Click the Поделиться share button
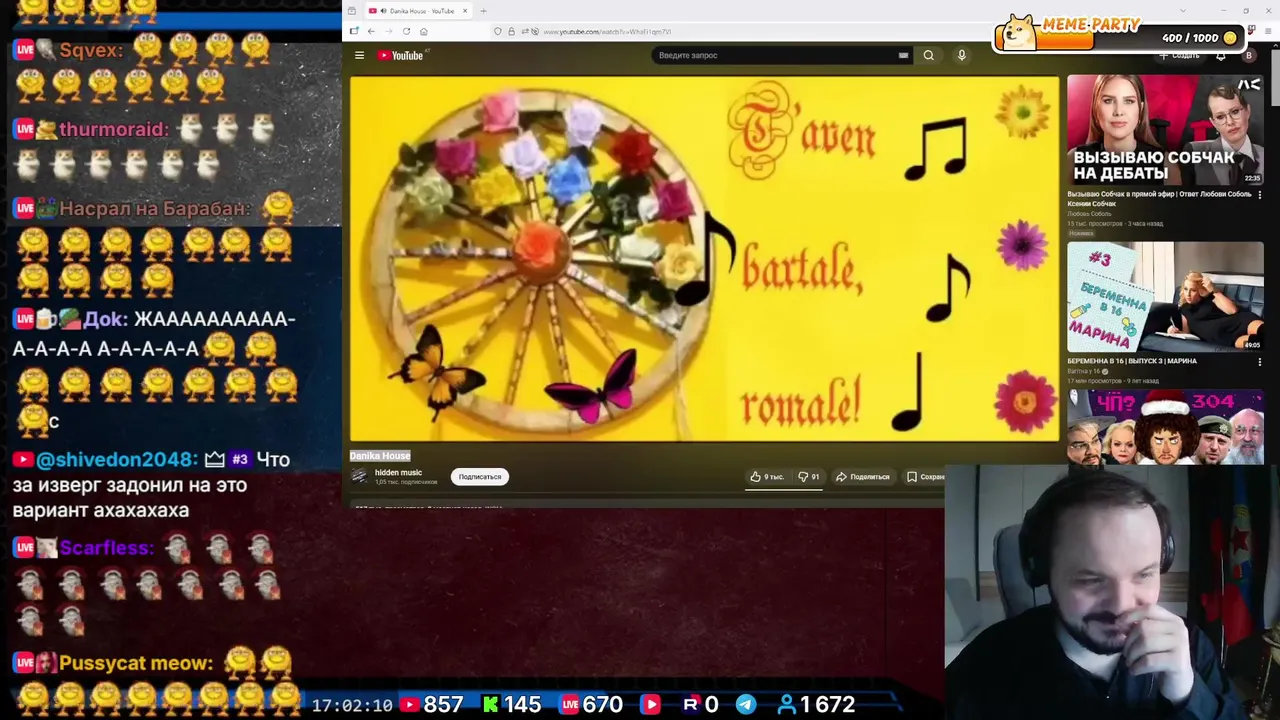 click(862, 477)
